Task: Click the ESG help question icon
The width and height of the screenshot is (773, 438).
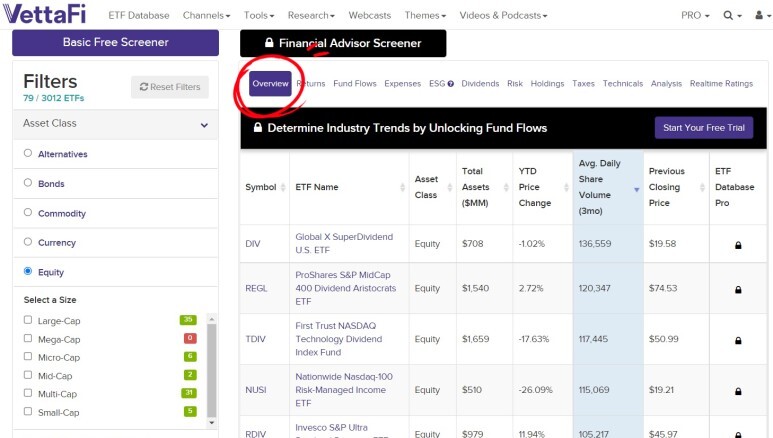Action: click(451, 84)
